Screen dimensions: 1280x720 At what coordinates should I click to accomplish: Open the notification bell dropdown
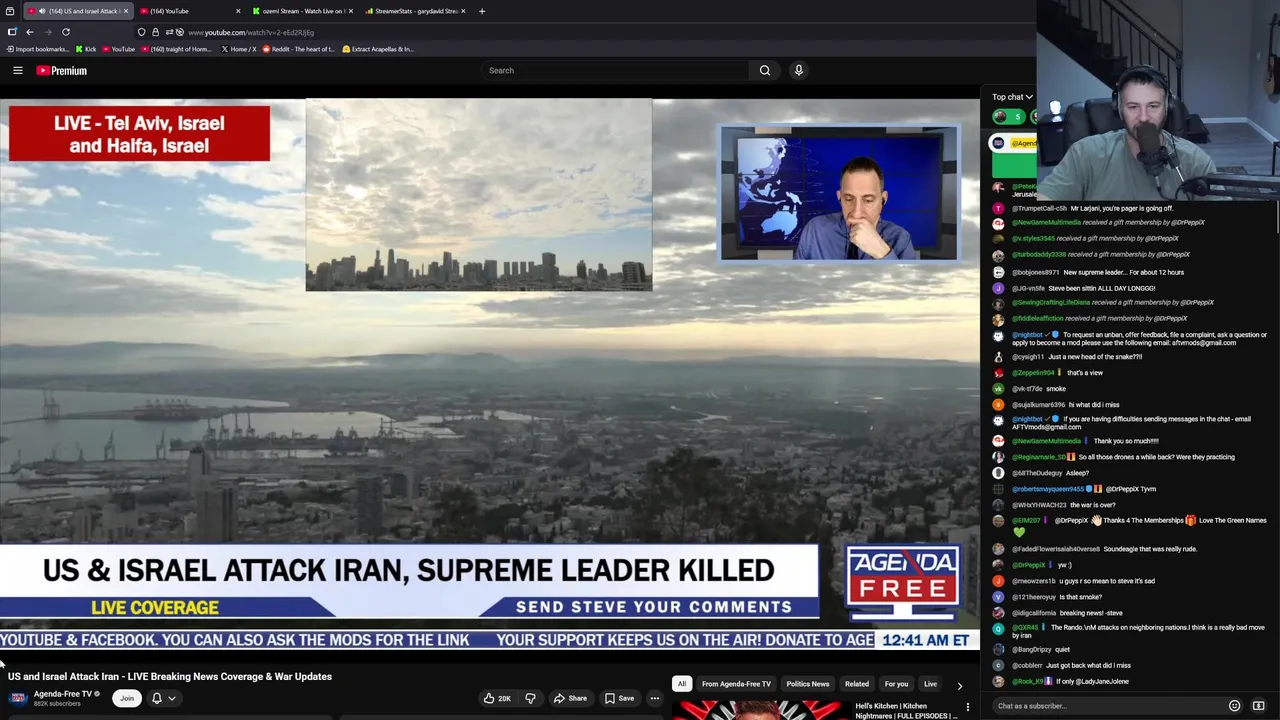click(163, 698)
